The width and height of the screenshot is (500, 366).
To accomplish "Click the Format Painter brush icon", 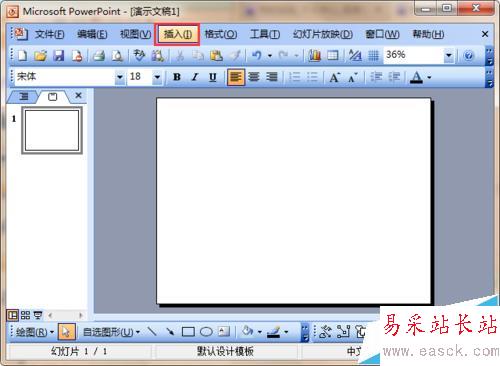I will point(235,56).
